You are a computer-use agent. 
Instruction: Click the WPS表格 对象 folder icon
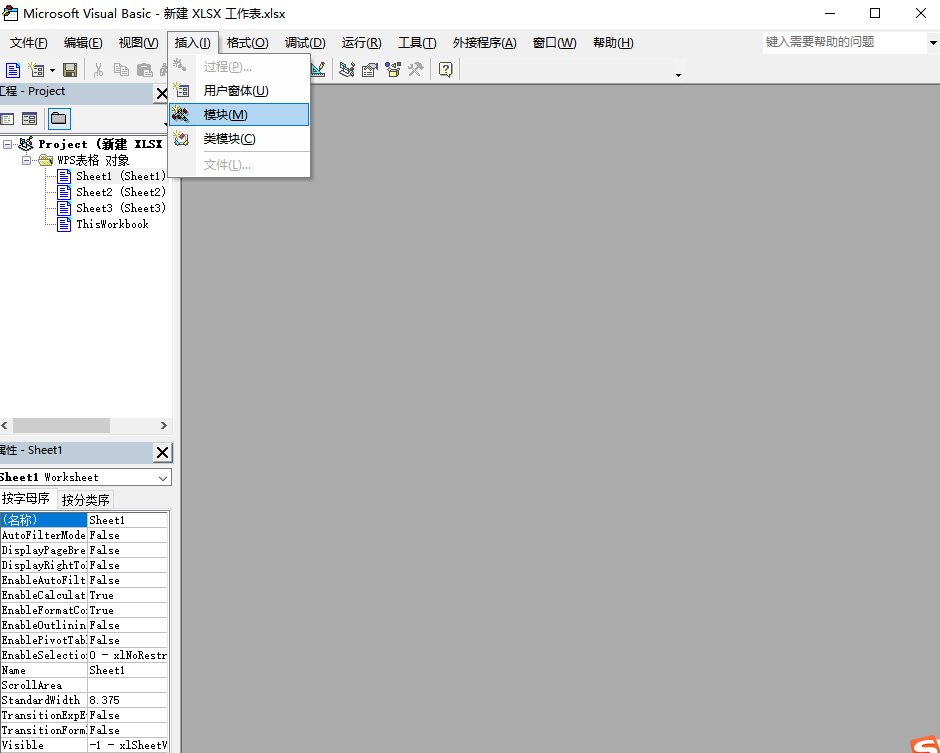pos(46,160)
